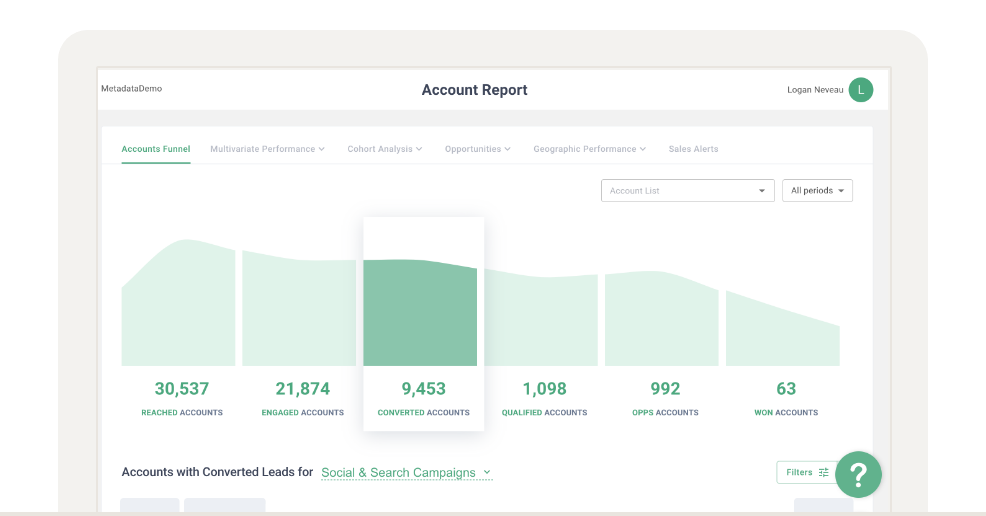Click the Logan Neveau user name
The image size is (986, 516).
(x=815, y=90)
